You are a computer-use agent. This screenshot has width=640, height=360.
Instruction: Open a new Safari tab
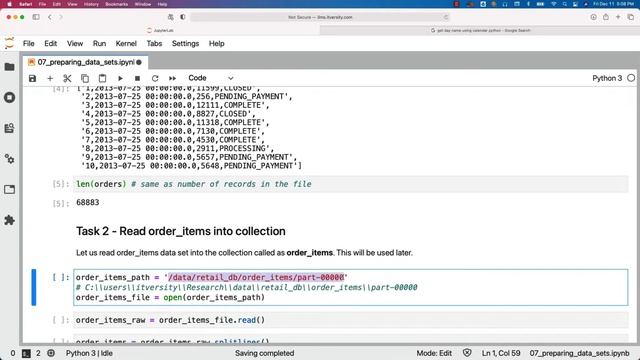coord(618,17)
